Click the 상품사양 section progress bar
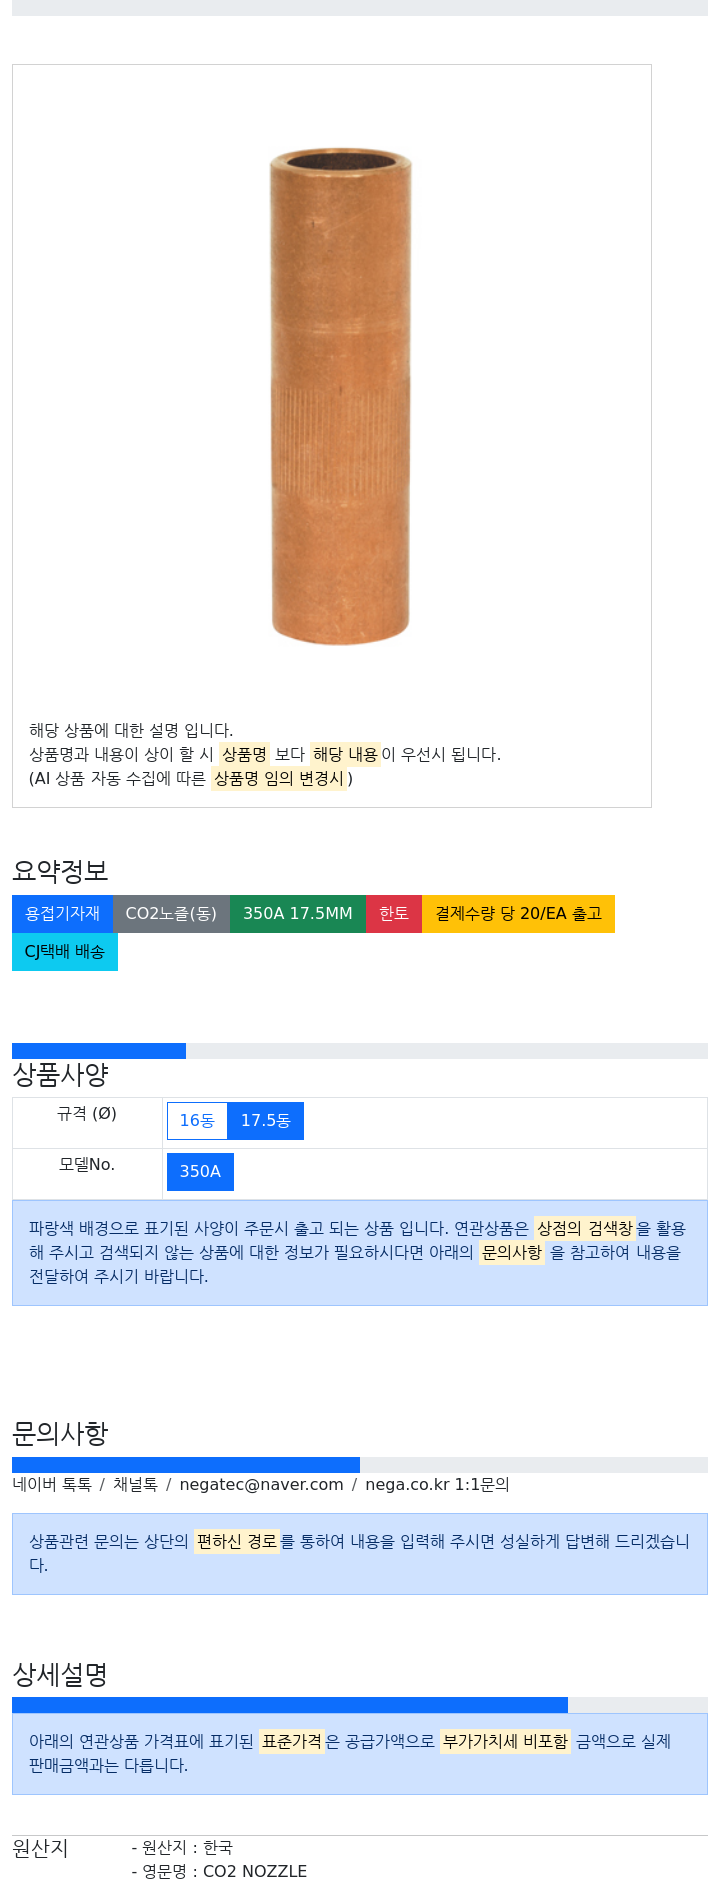Image resolution: width=720 pixels, height=1884 pixels. point(360,1051)
